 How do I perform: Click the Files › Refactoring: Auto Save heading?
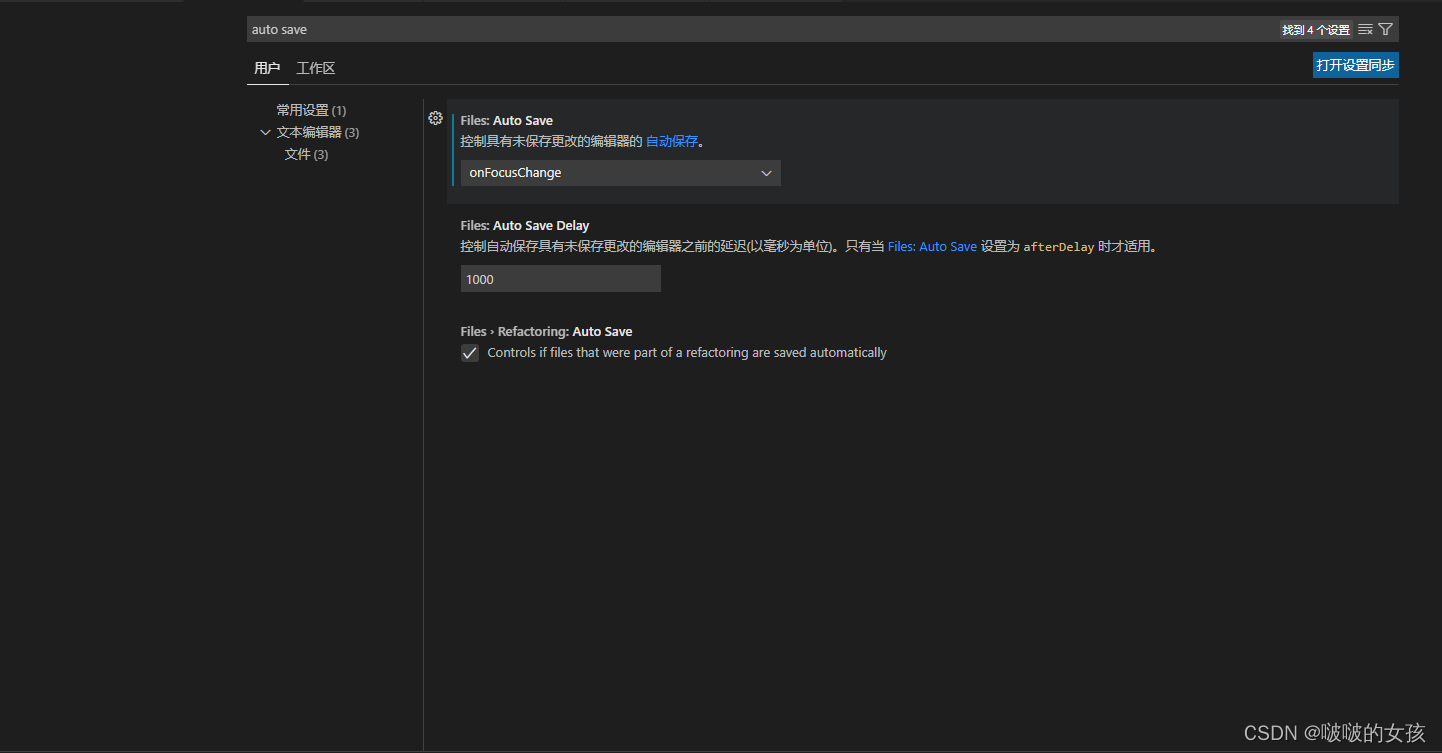[x=547, y=331]
